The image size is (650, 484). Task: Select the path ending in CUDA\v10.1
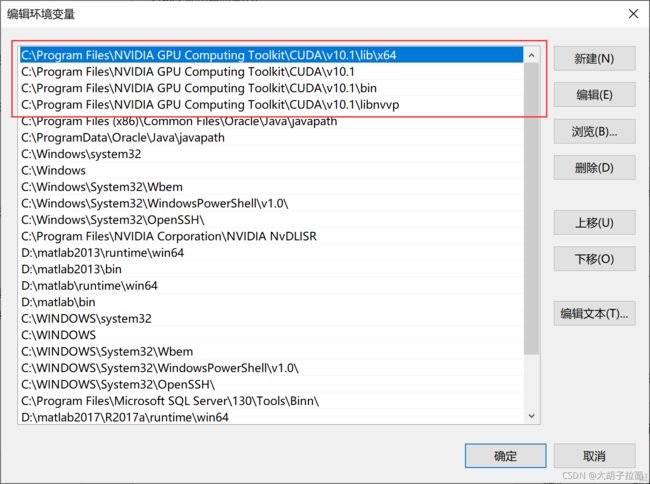[x=272, y=72]
